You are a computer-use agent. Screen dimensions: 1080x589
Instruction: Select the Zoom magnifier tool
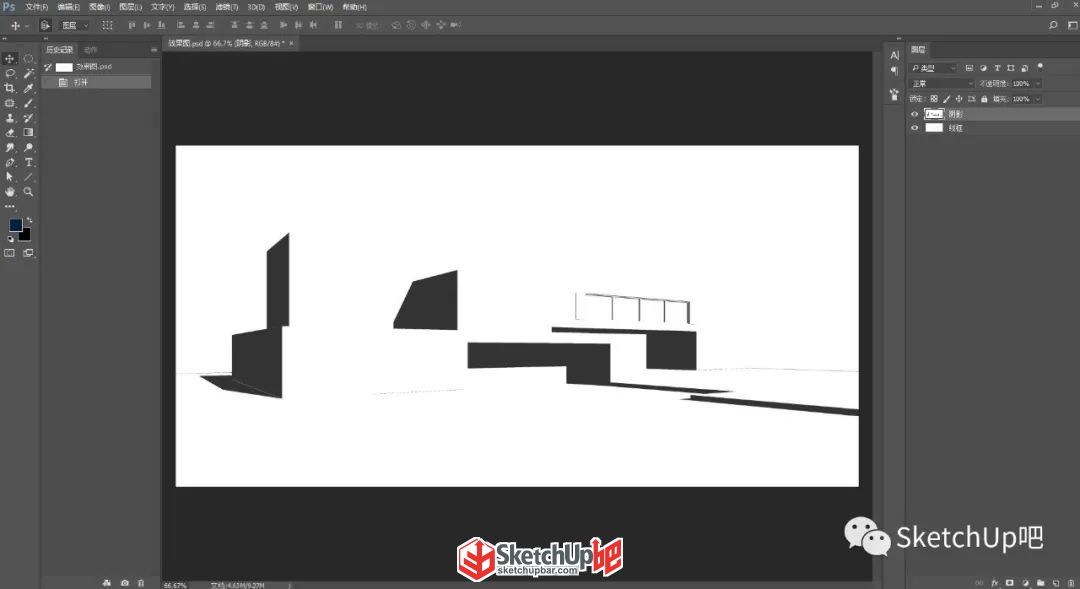28,192
